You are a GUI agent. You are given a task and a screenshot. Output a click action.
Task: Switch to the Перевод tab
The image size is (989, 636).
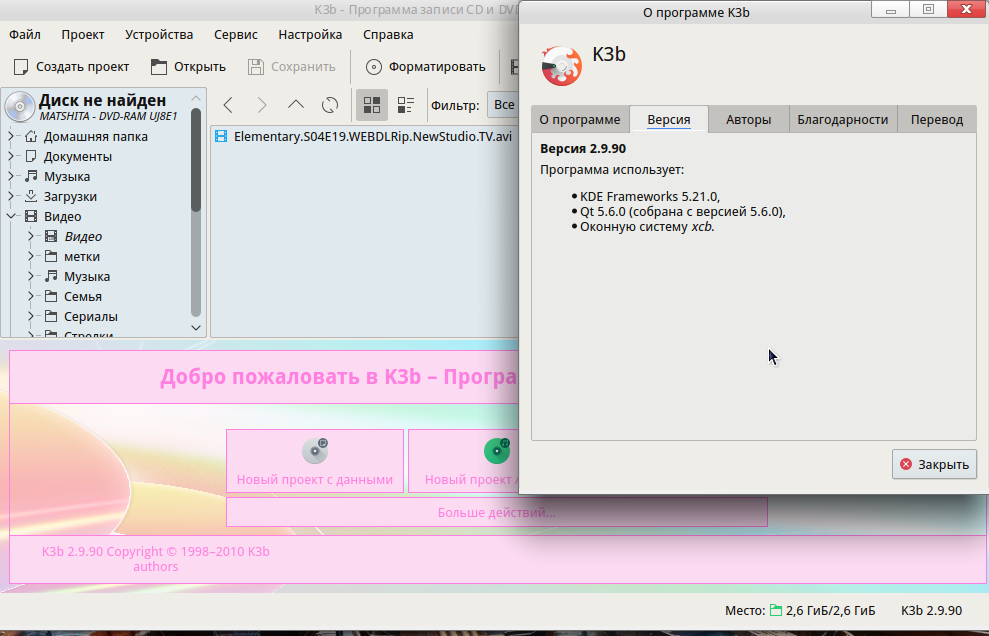pyautogui.click(x=937, y=119)
